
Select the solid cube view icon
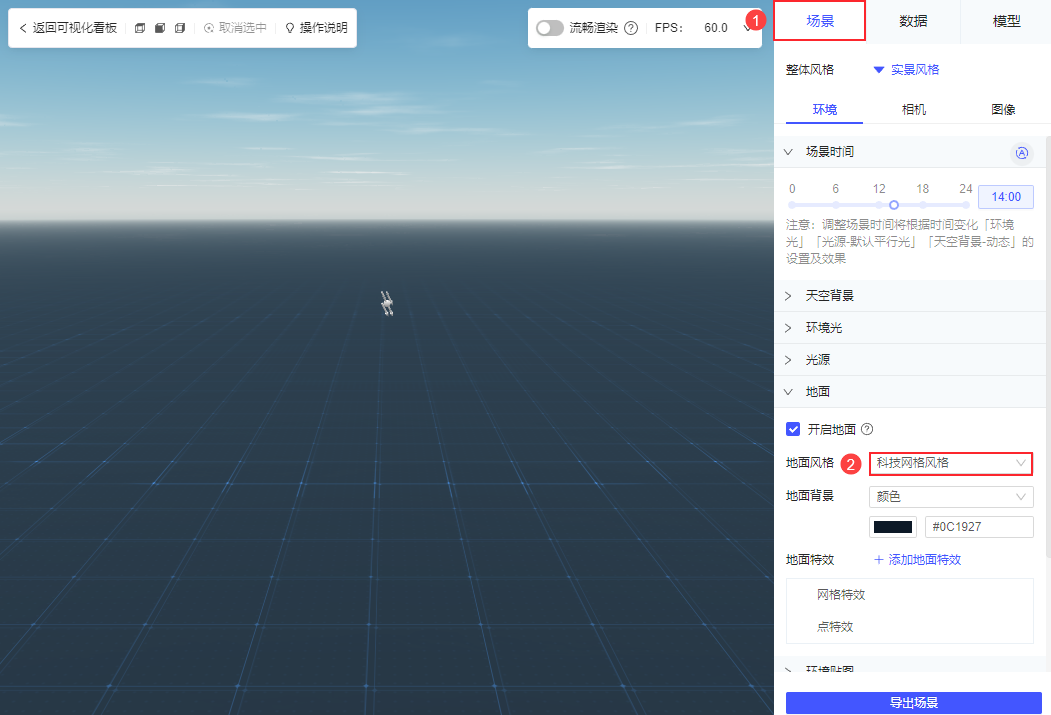[x=160, y=28]
